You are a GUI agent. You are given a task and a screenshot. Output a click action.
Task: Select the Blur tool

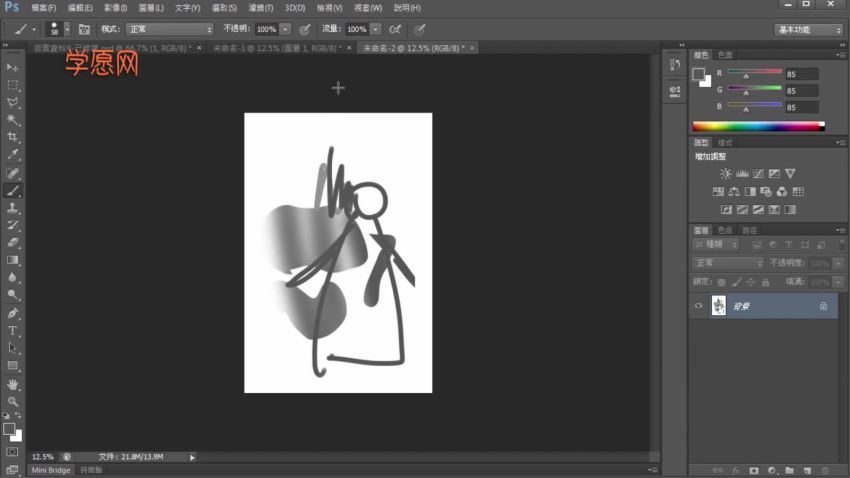coord(12,277)
